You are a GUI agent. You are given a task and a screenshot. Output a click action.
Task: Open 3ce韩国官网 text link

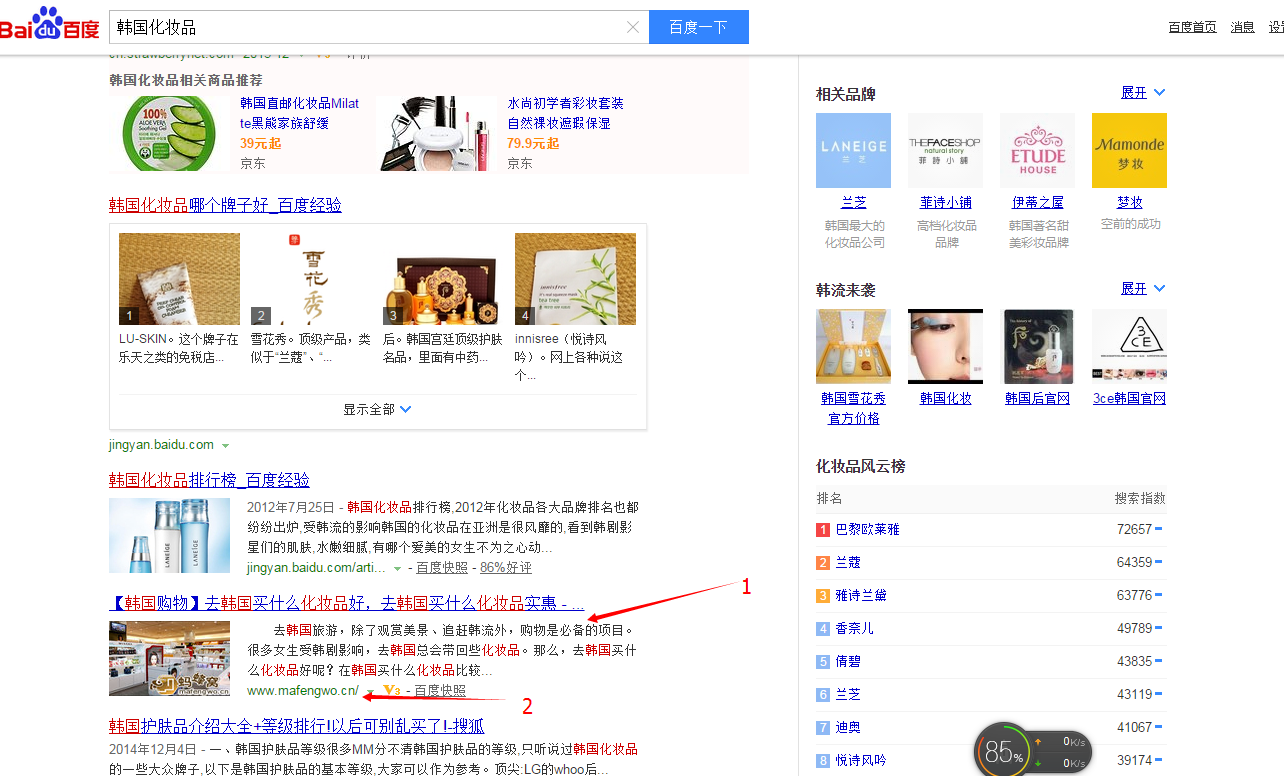coord(1129,398)
